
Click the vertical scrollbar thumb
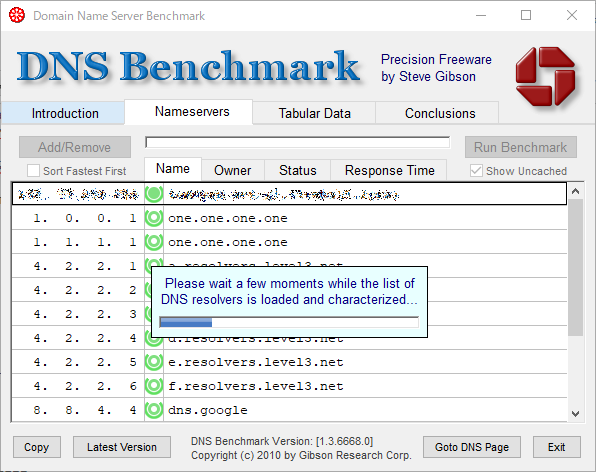pos(575,267)
